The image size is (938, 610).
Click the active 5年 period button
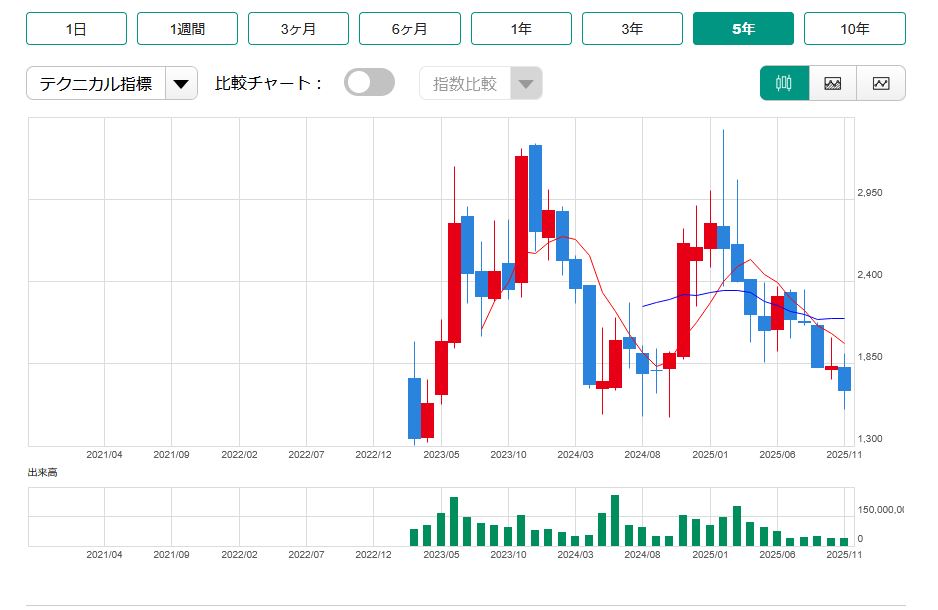pyautogui.click(x=743, y=29)
